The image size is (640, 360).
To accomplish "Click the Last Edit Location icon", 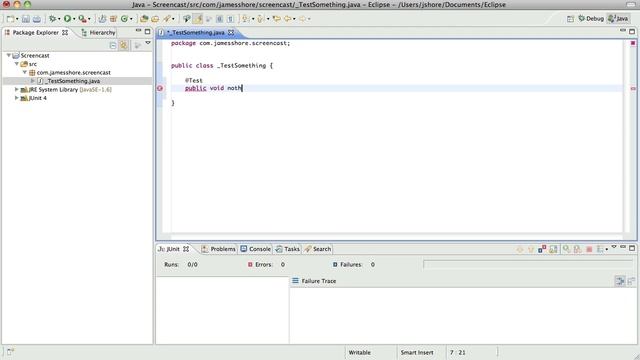I will [x=276, y=19].
